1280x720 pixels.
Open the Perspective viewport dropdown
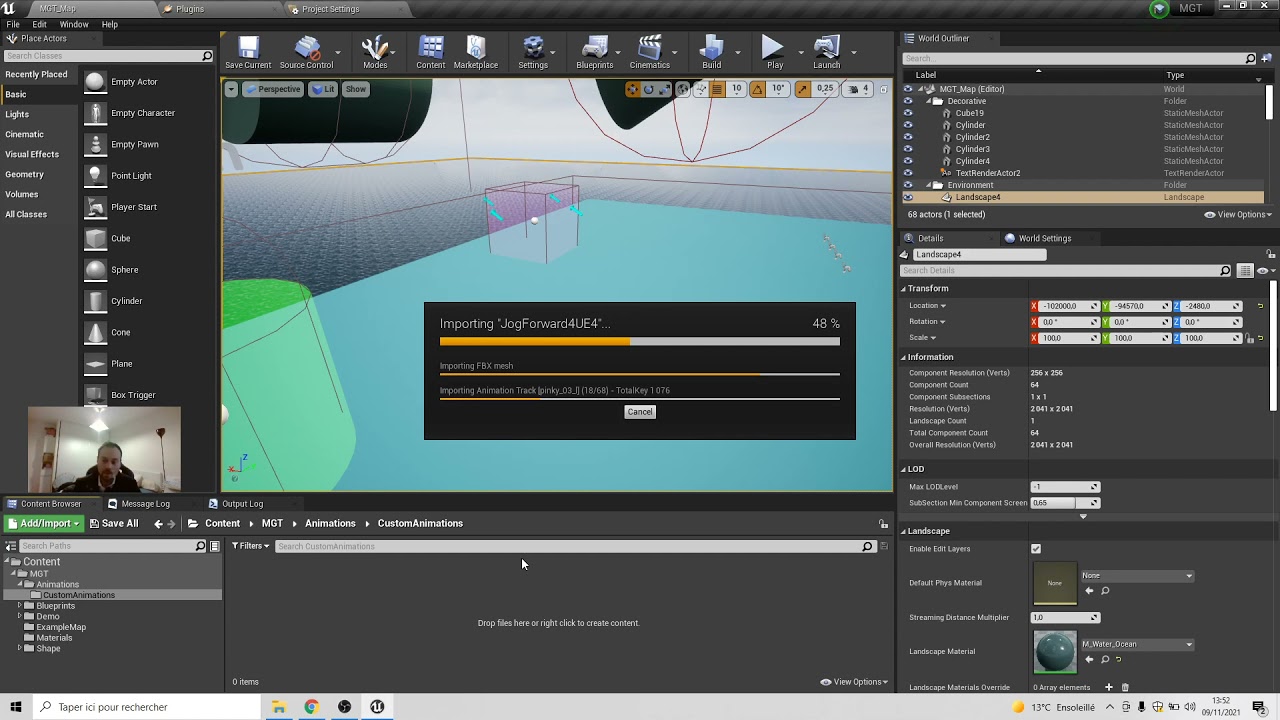(272, 88)
